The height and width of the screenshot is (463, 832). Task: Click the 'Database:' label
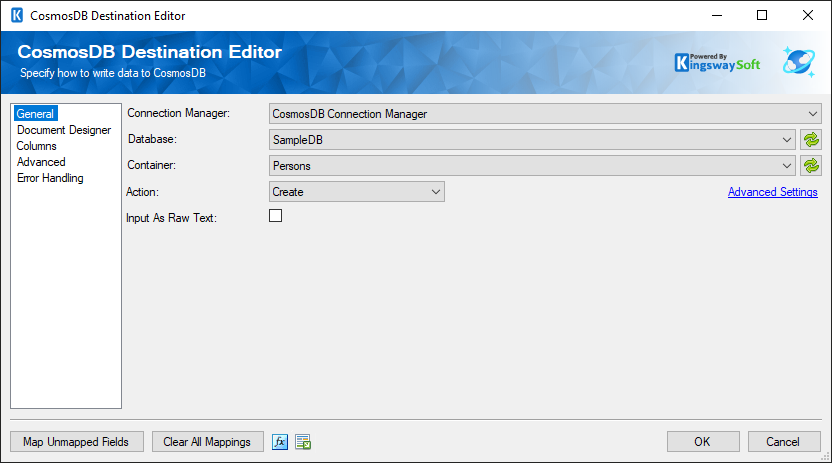coord(152,139)
